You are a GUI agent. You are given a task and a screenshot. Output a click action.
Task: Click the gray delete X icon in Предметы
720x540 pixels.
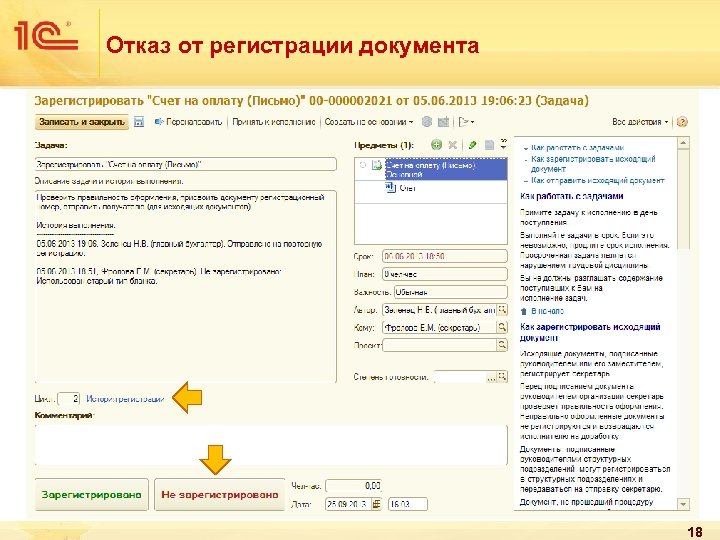click(x=453, y=145)
